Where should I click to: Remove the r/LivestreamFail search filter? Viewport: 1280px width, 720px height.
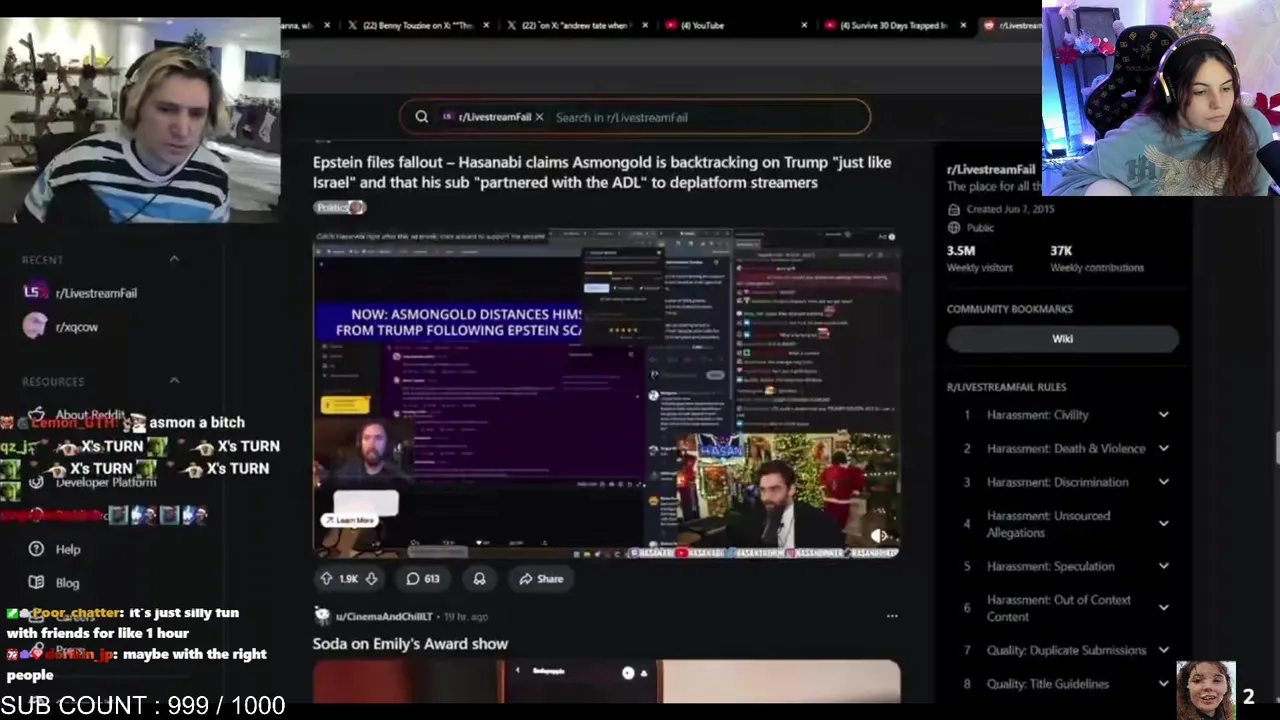(539, 117)
